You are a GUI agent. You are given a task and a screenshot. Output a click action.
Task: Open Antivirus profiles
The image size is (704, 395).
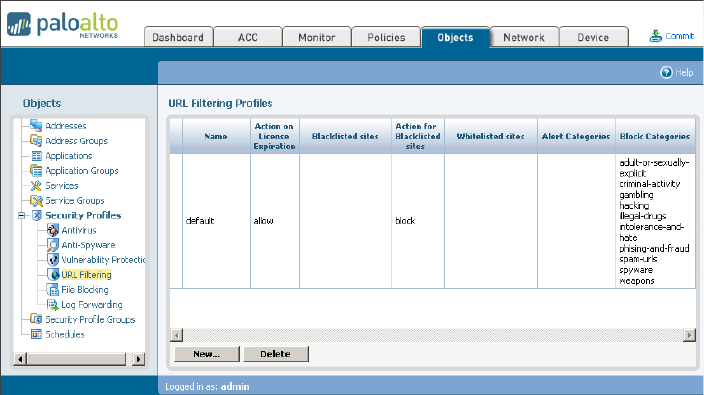click(79, 230)
